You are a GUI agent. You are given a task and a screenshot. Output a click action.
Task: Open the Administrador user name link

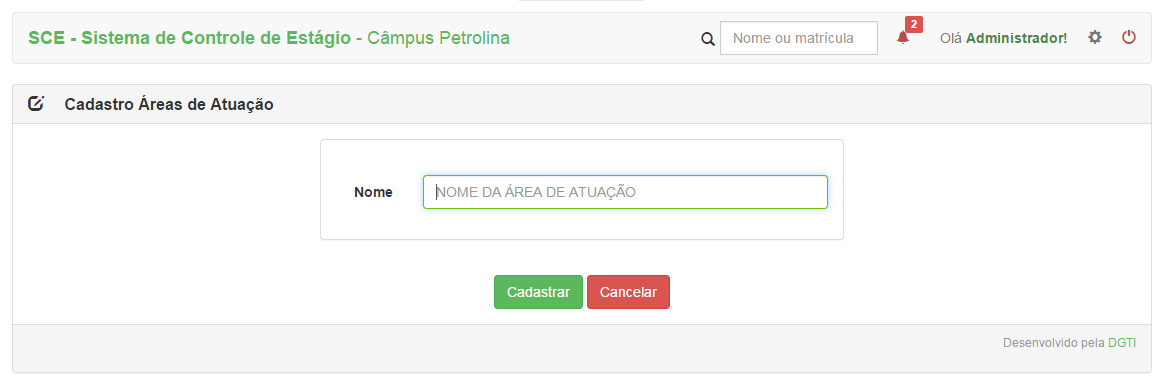(x=1016, y=37)
